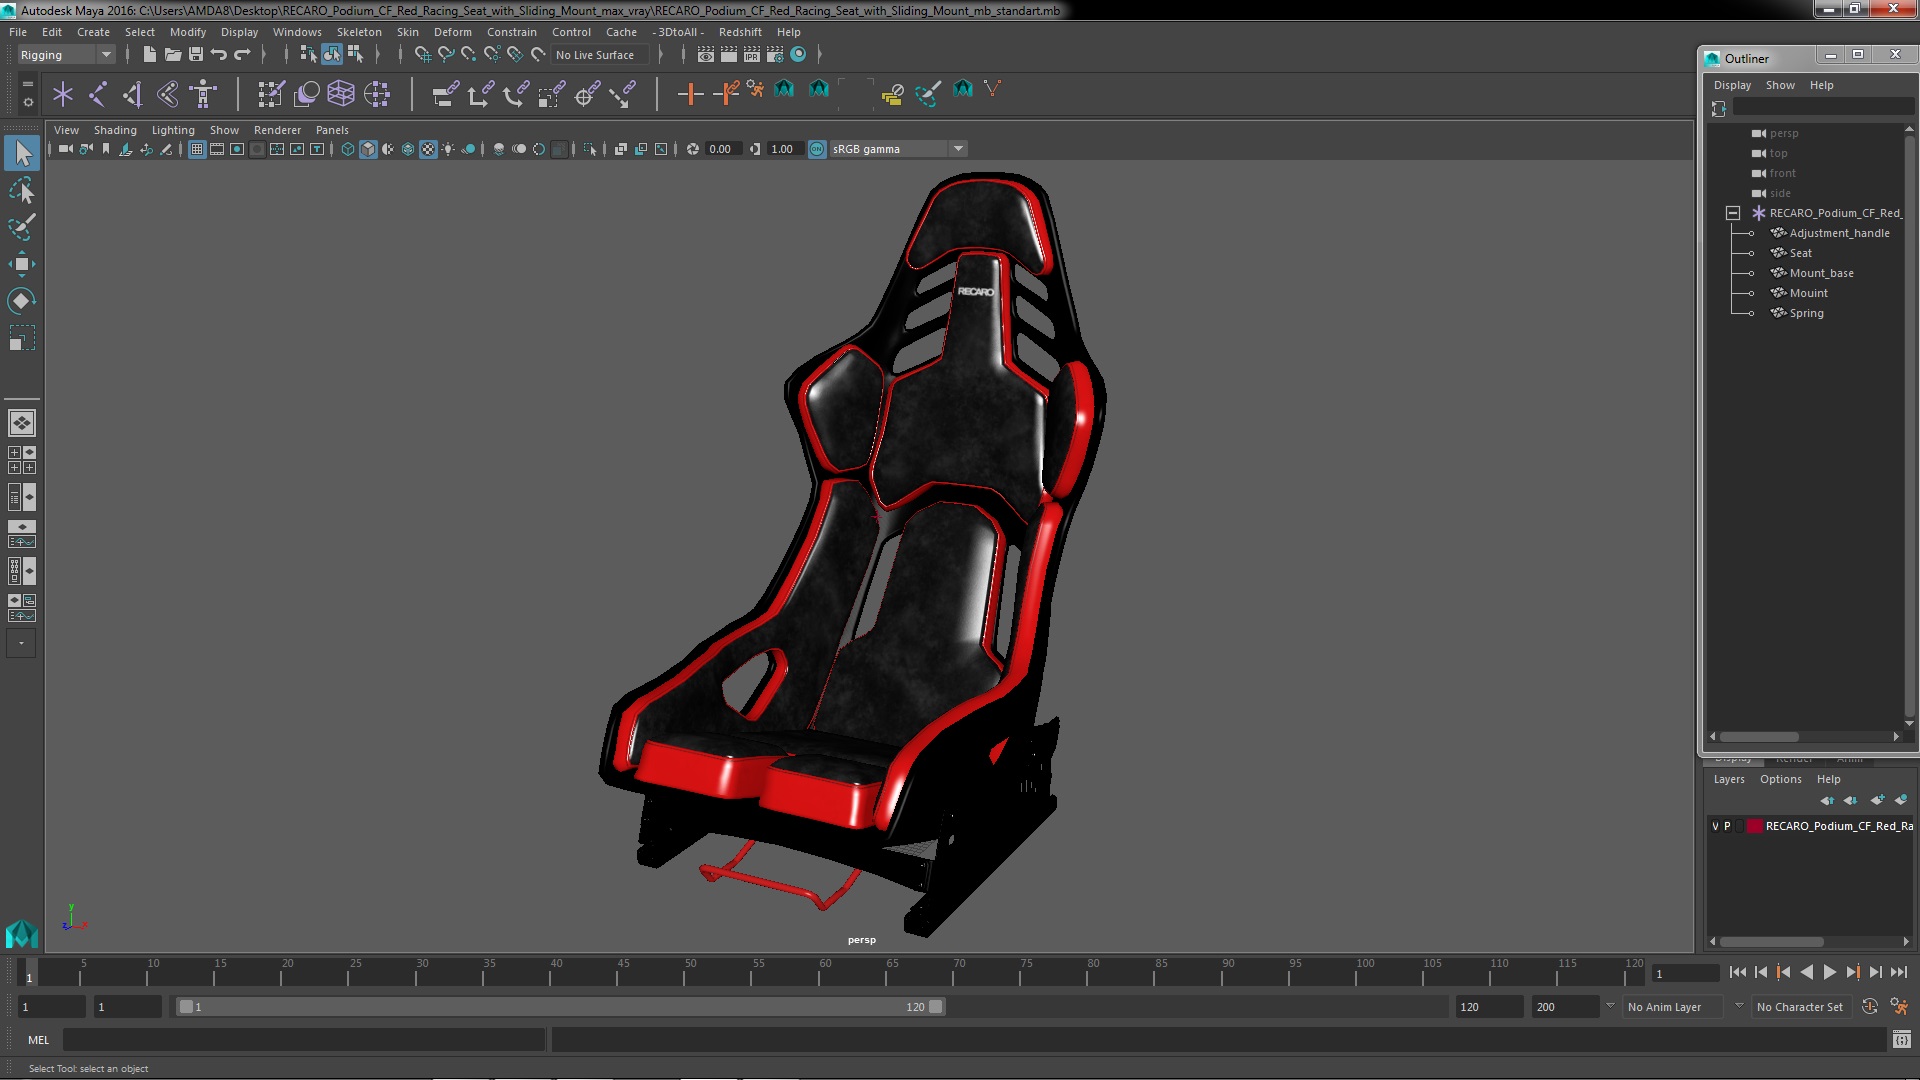
Task: Activate the Select tool arrow in toolbox
Action: (x=21, y=153)
